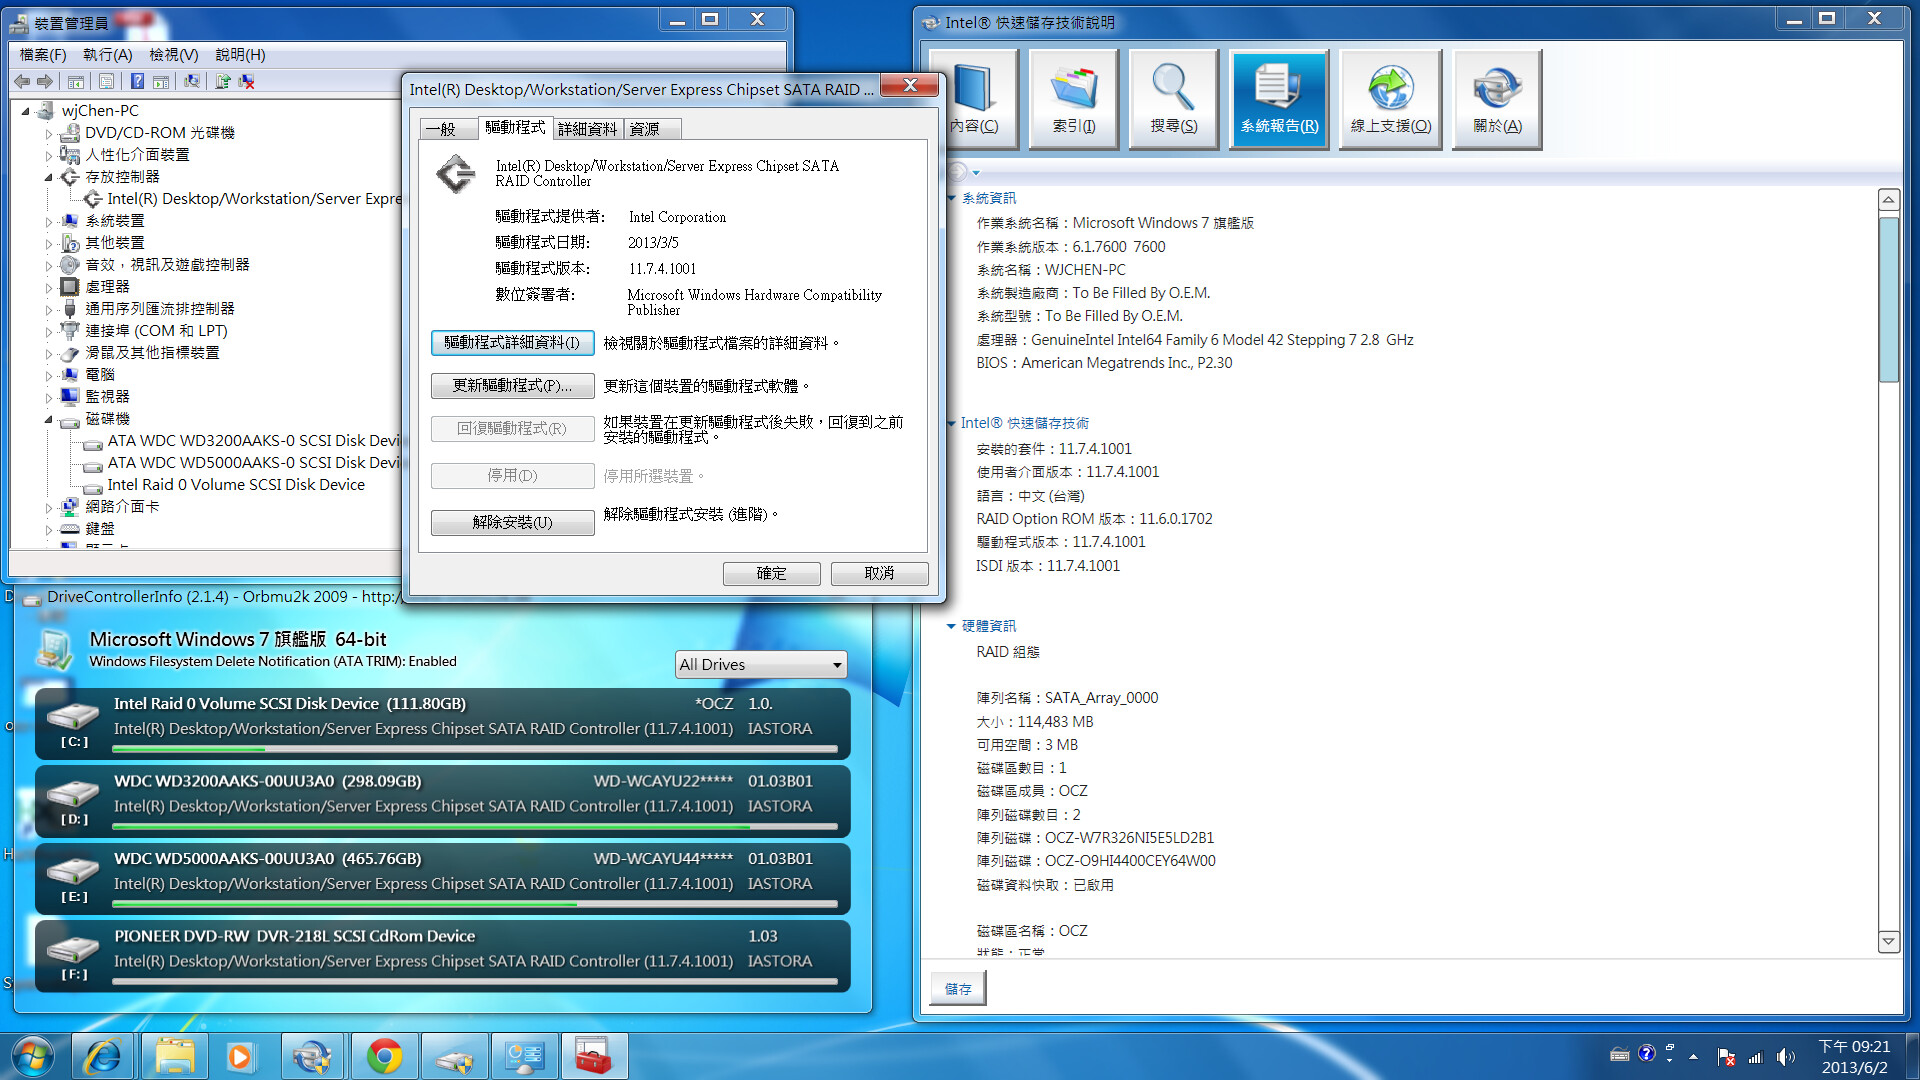The width and height of the screenshot is (1920, 1080).
Task: Open Windows Explorer folder on taskbar
Action: pyautogui.click(x=174, y=1056)
